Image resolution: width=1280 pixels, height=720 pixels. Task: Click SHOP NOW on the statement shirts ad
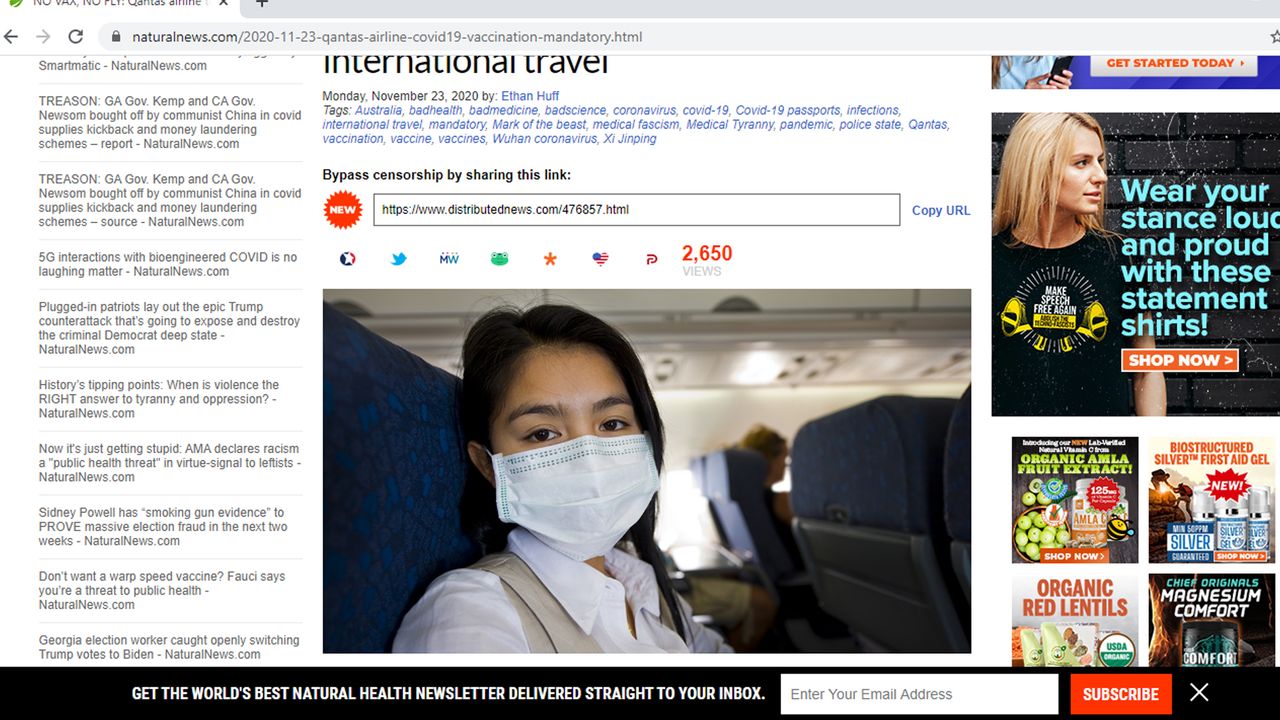(1179, 360)
